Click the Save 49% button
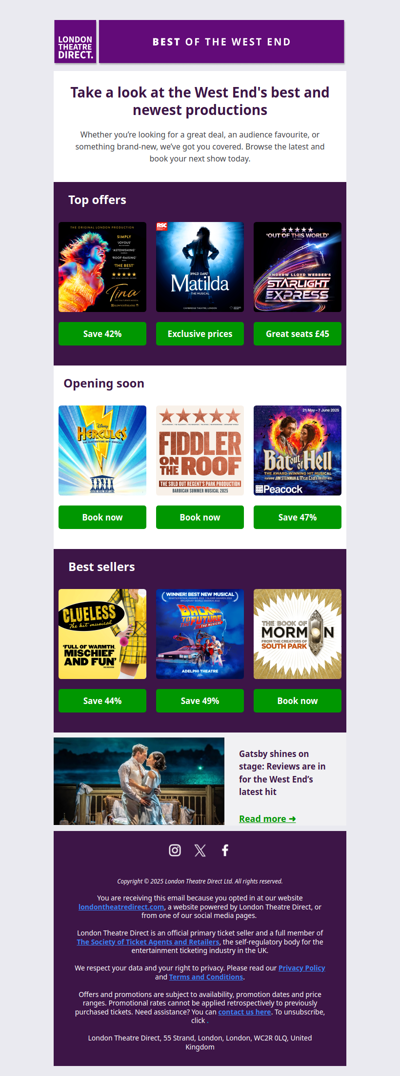400x1076 pixels. [200, 701]
